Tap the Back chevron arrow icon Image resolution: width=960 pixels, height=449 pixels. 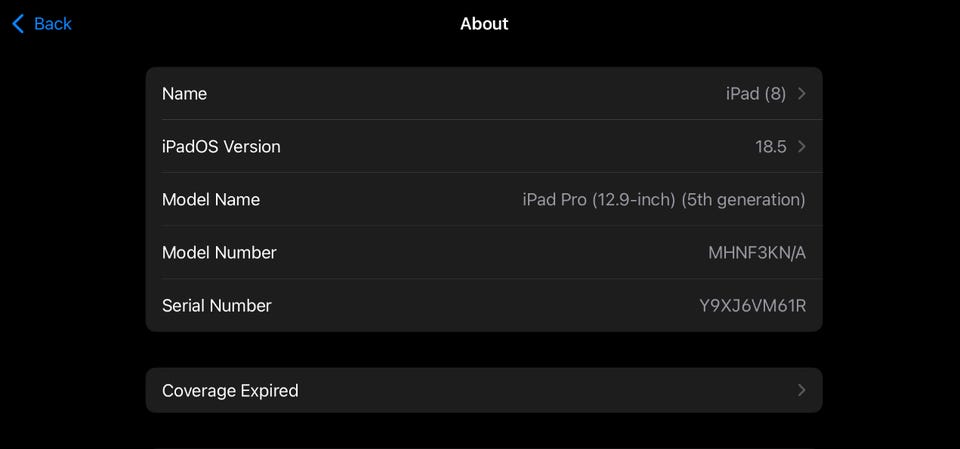[x=17, y=24]
